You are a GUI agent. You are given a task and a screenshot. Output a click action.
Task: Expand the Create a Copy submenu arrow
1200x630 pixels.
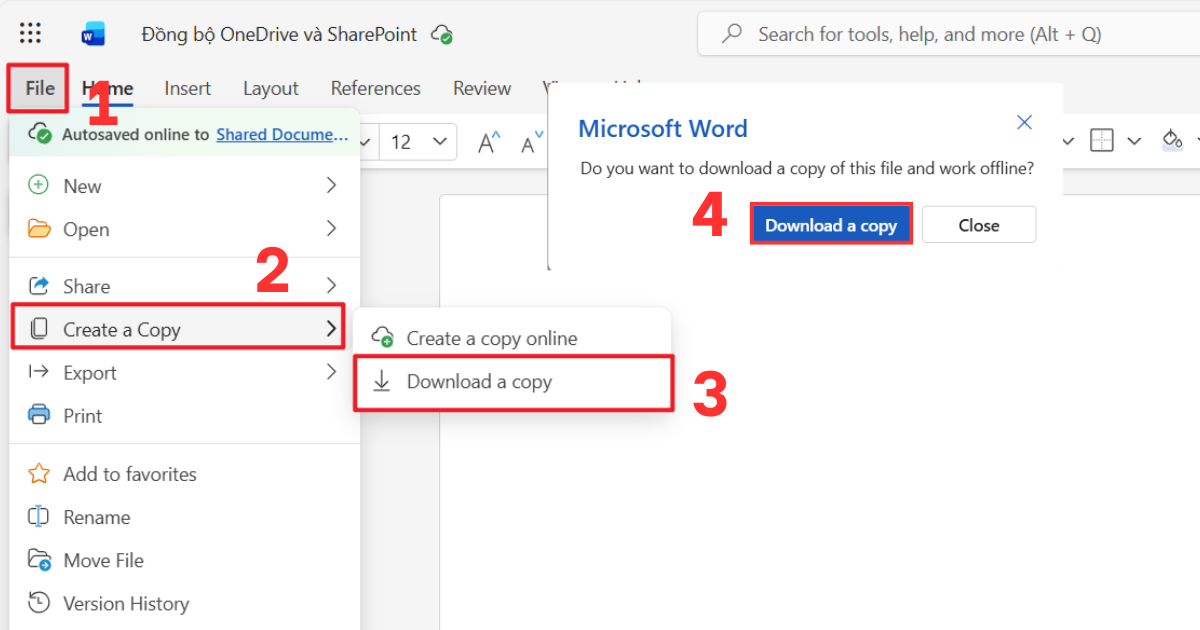pos(331,328)
